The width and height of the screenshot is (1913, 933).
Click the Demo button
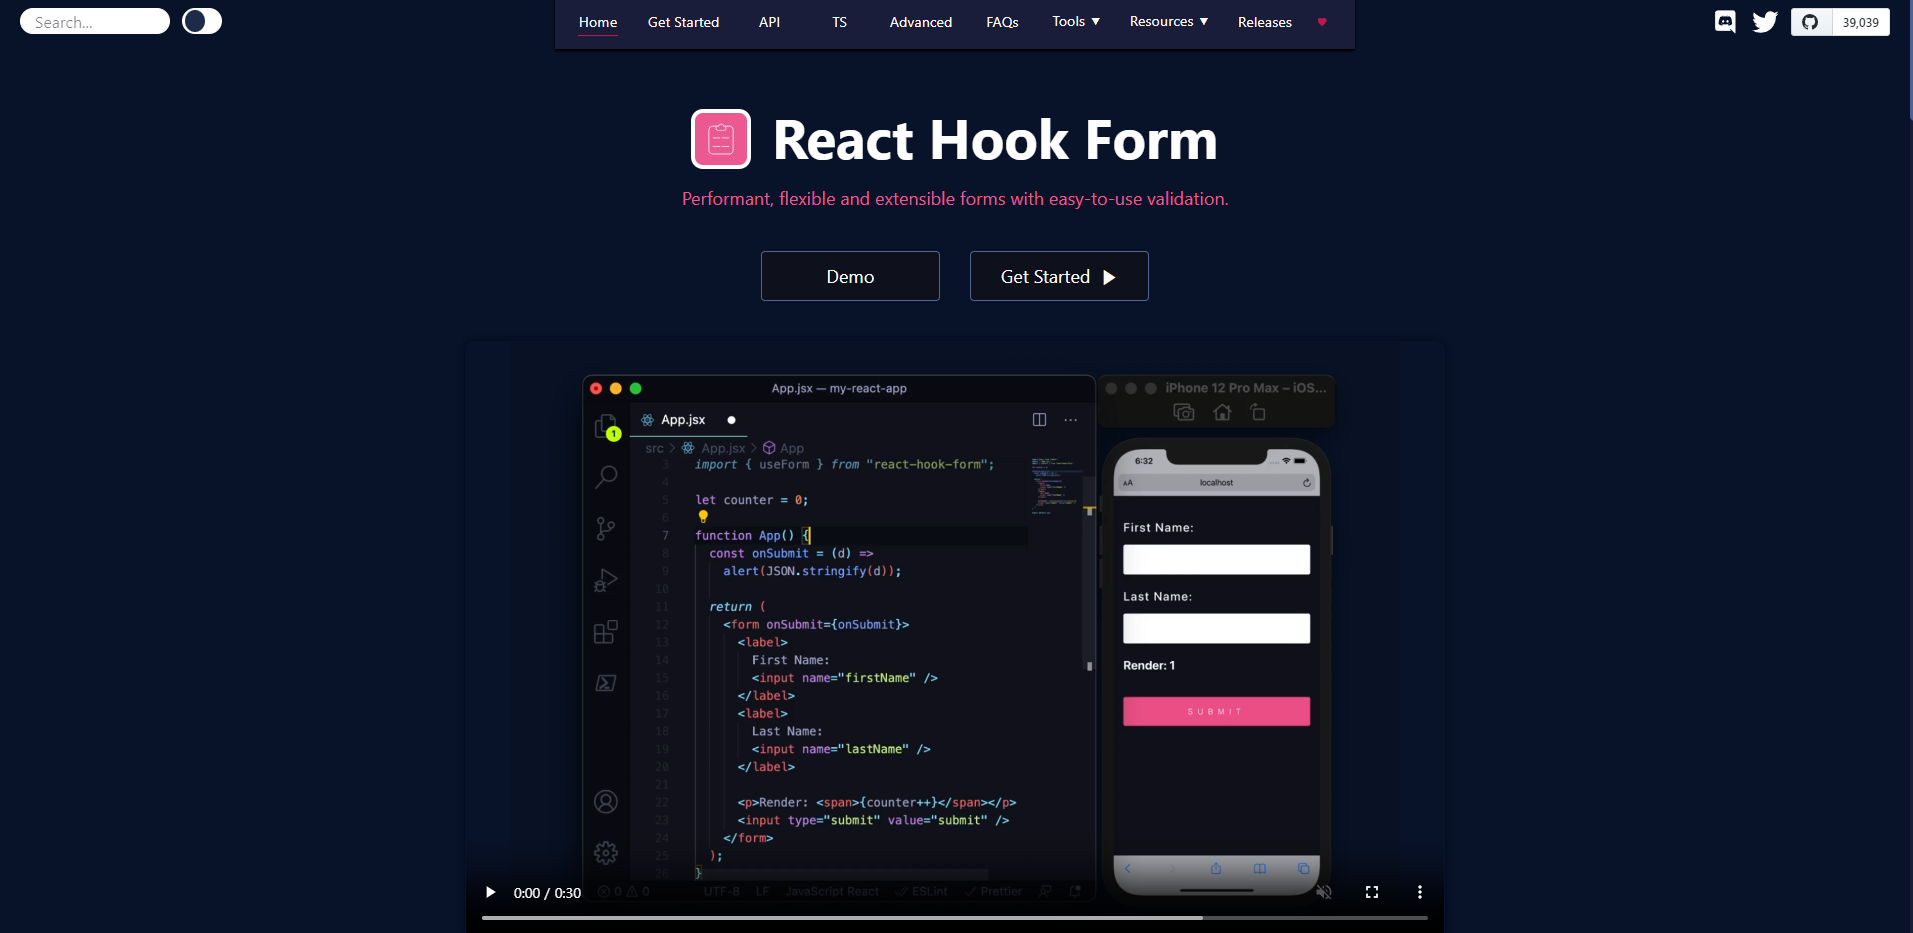pos(849,276)
